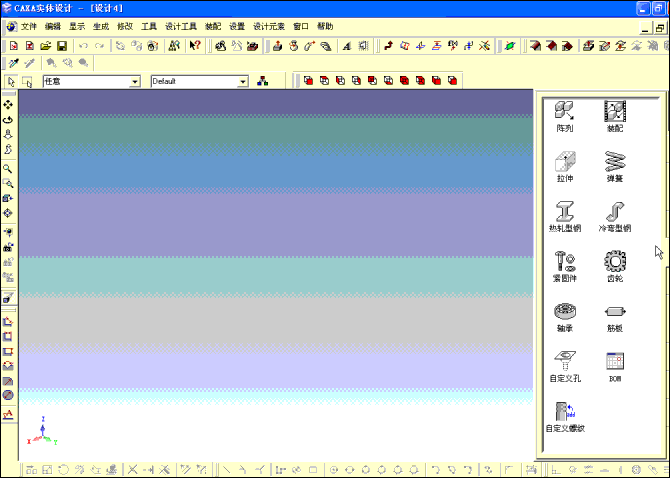Screen dimensions: 670x478
Task: Click the selection arrow tool icon
Action: coord(11,81)
